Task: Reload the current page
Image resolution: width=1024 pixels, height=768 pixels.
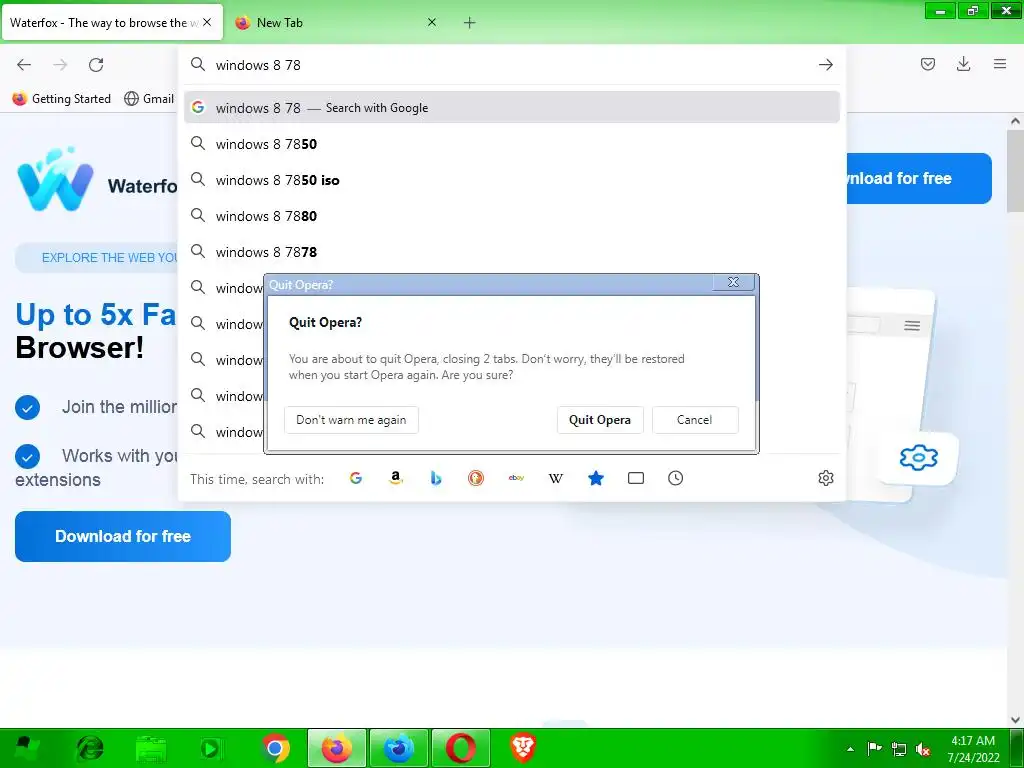Action: pos(96,65)
